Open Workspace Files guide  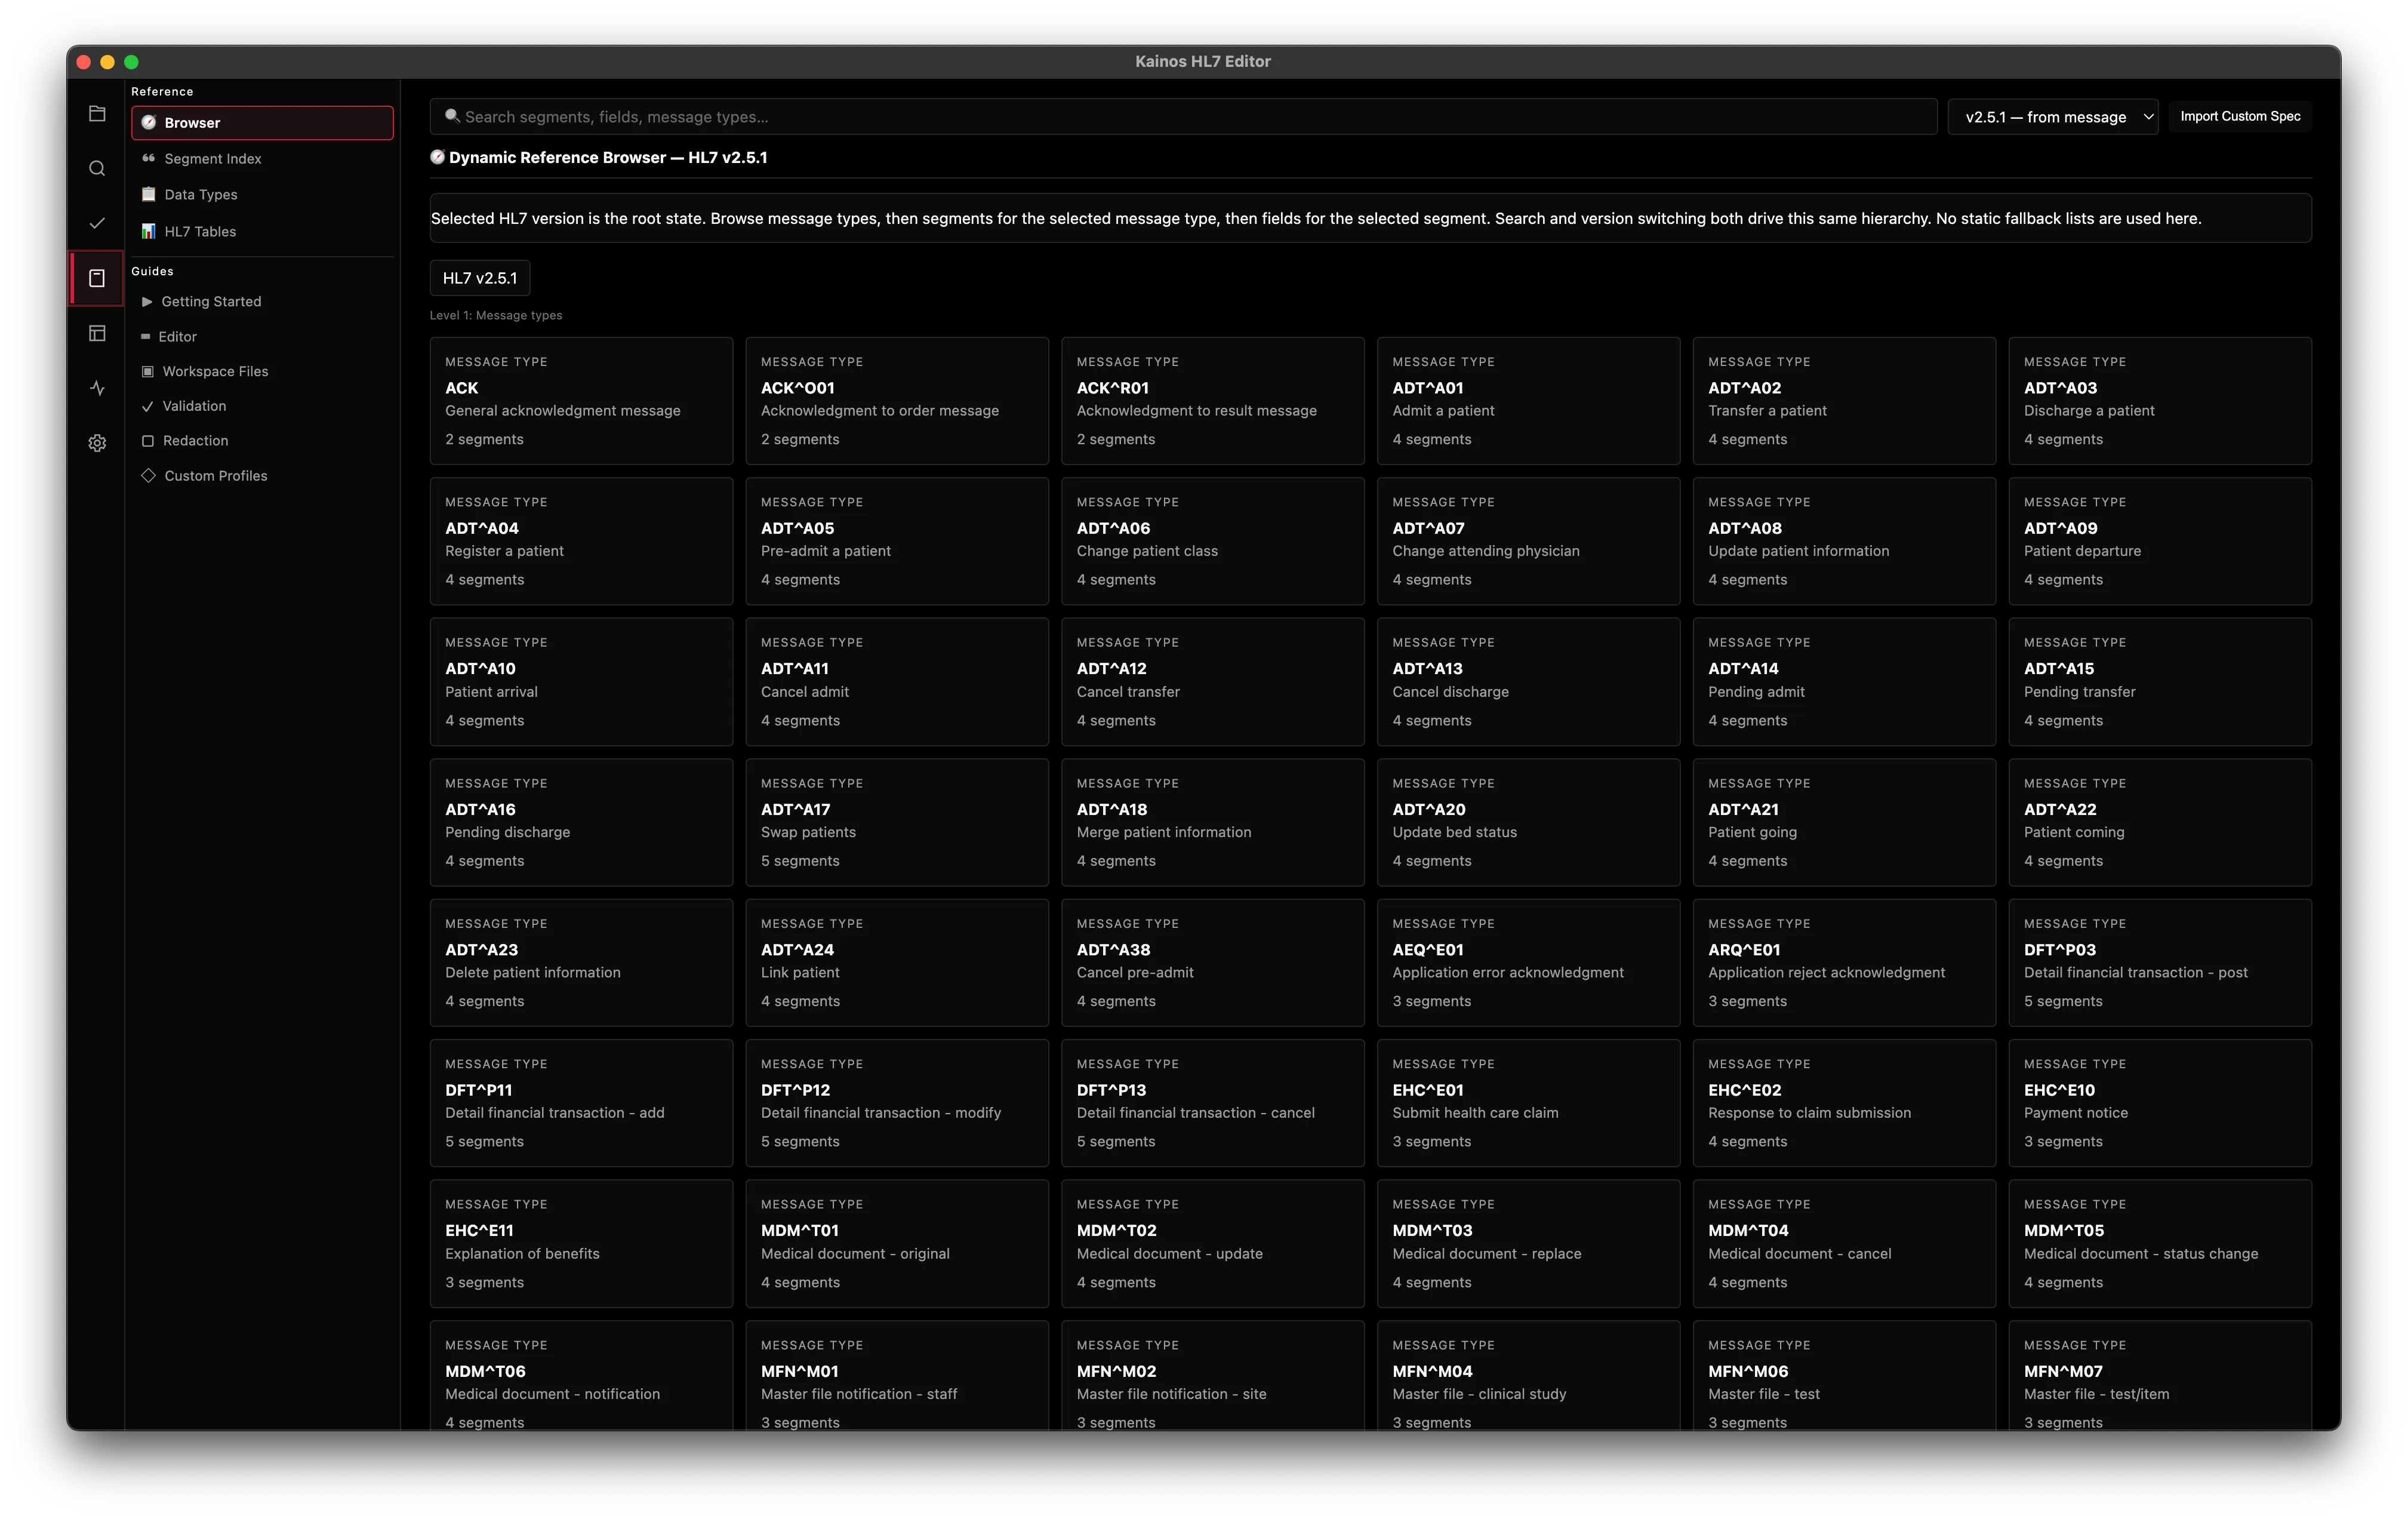pos(262,372)
